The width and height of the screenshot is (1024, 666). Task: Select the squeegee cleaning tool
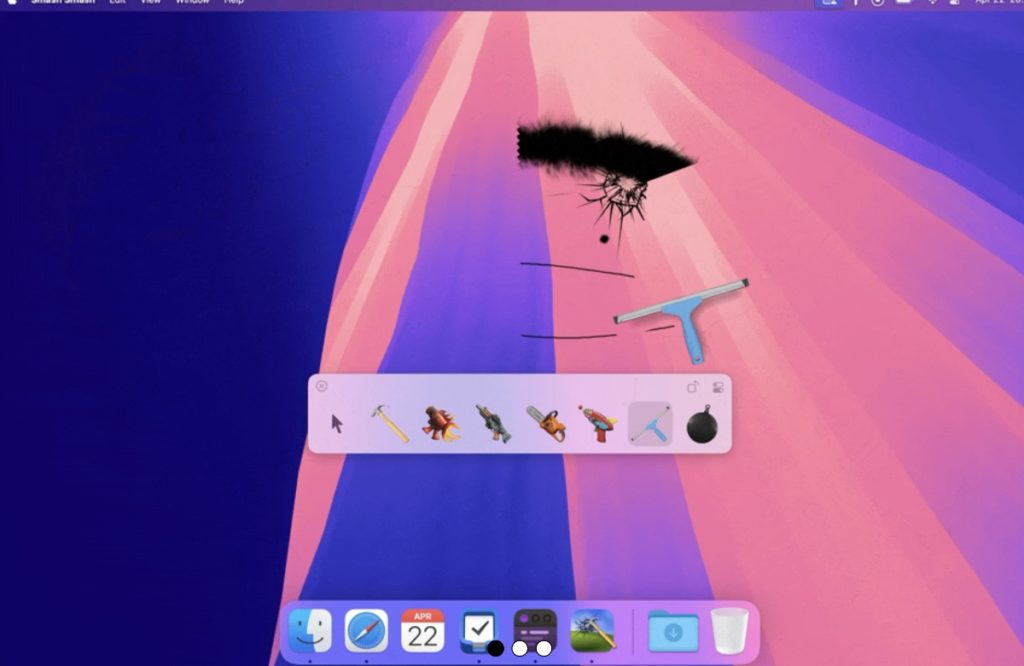tap(650, 424)
